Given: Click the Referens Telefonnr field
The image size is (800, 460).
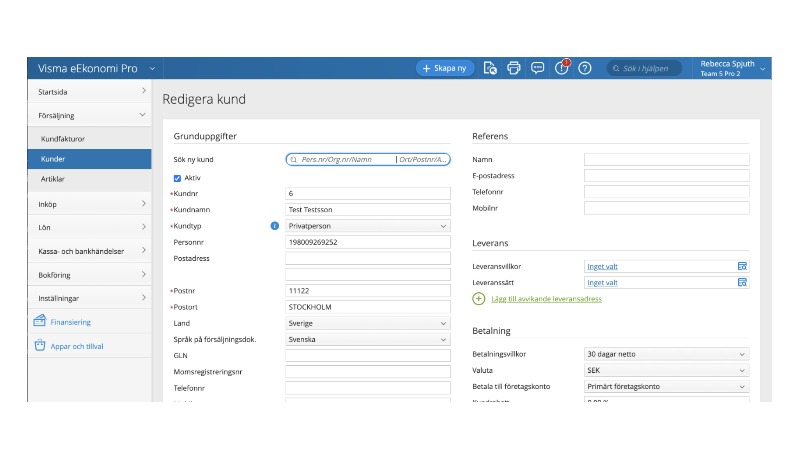Looking at the screenshot, I should click(x=666, y=192).
